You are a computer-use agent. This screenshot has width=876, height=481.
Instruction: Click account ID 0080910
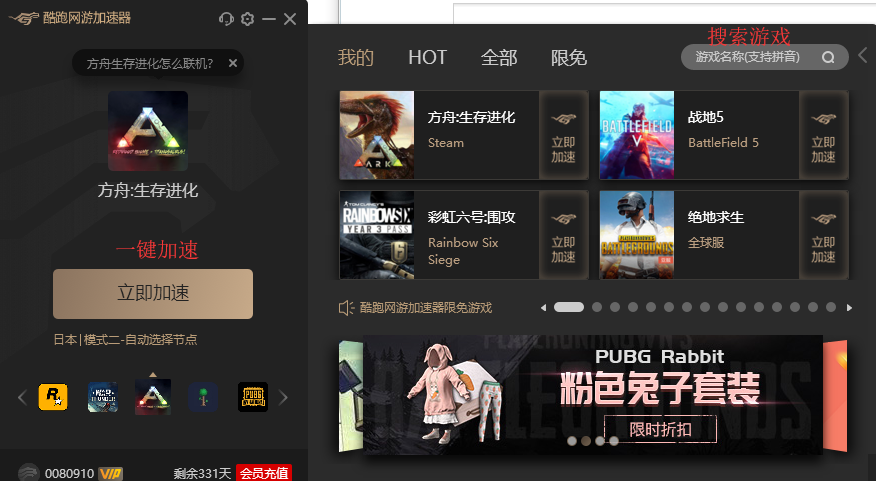point(69,474)
